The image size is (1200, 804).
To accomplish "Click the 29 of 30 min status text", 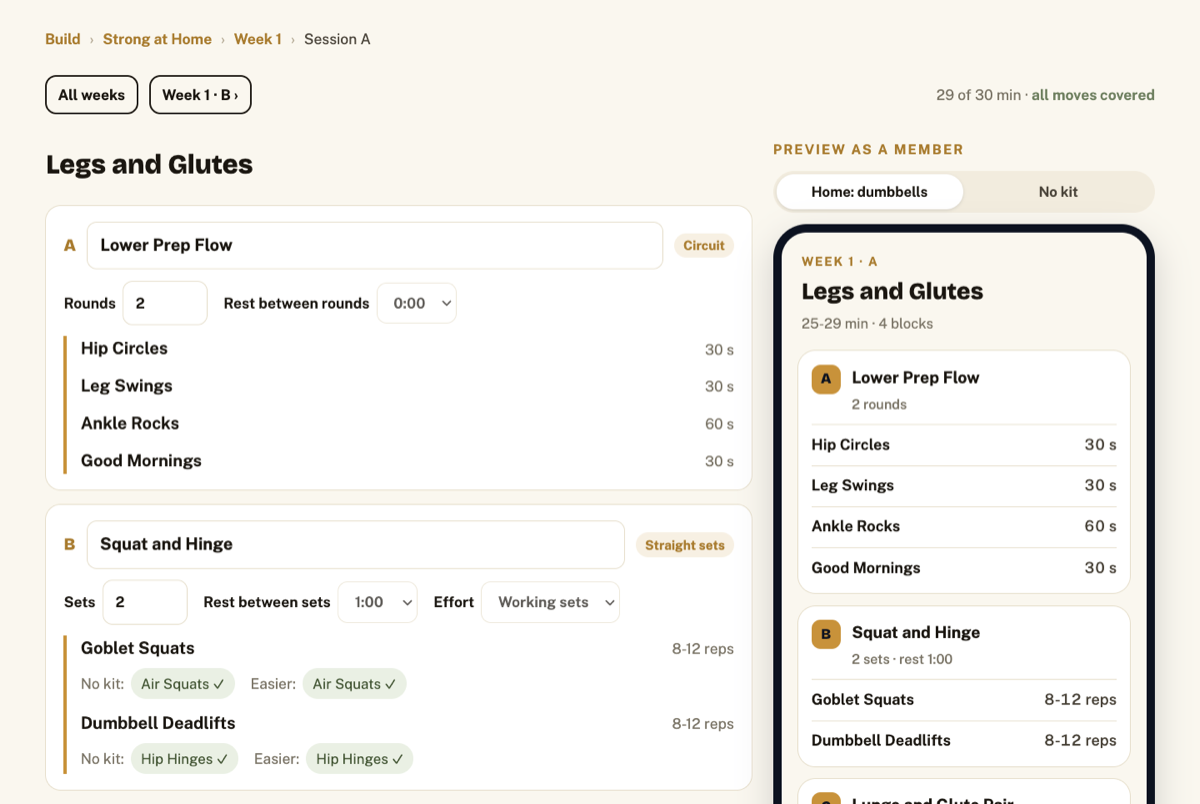I will 978,95.
